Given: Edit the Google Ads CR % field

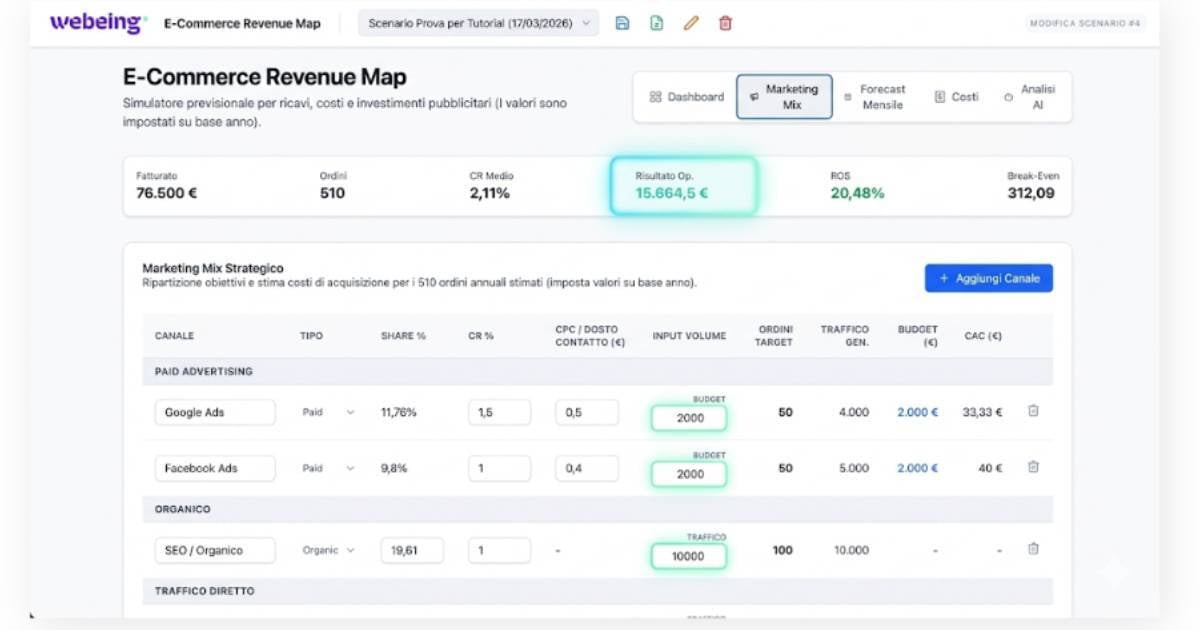Looking at the screenshot, I should pos(499,412).
